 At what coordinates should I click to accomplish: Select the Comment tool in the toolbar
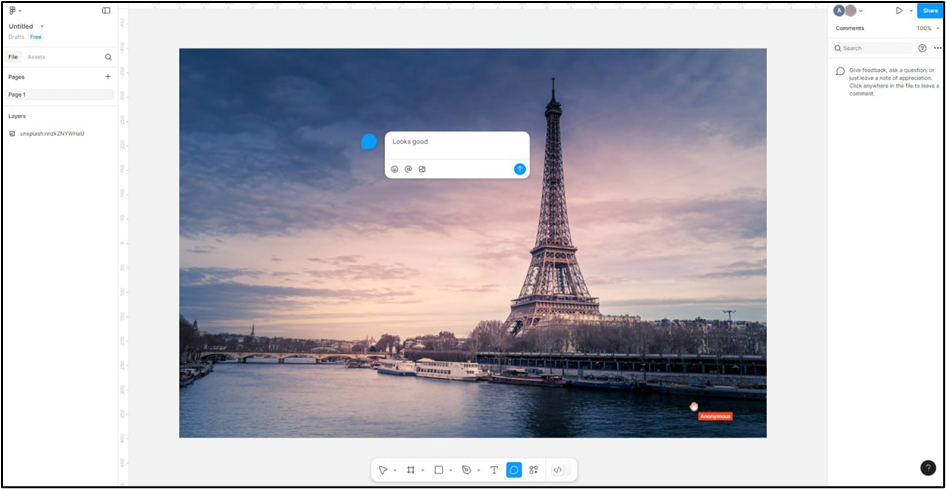click(x=514, y=470)
